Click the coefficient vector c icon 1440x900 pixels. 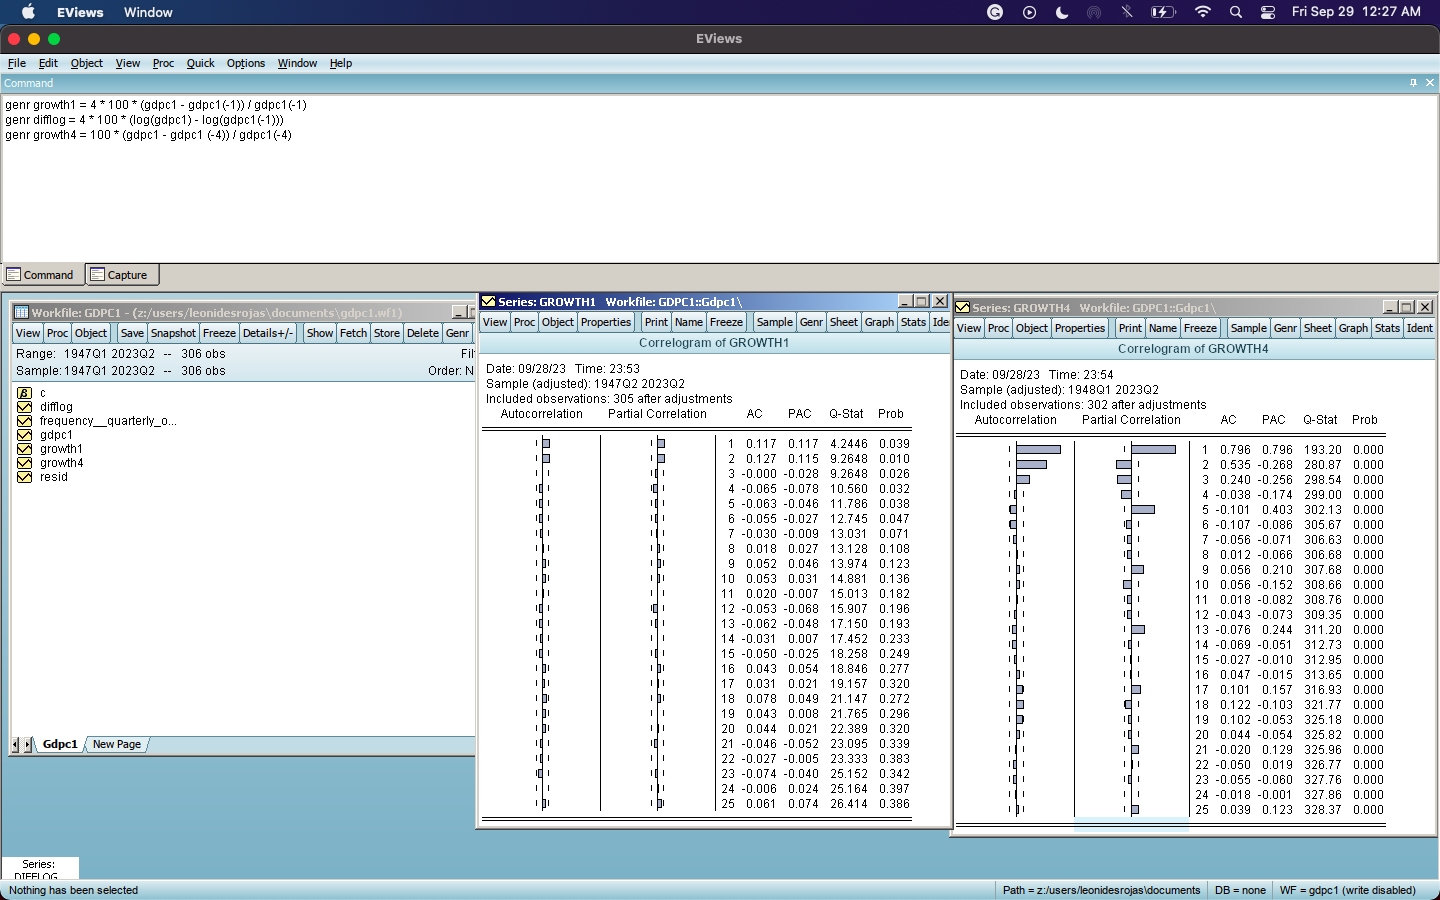click(x=24, y=393)
